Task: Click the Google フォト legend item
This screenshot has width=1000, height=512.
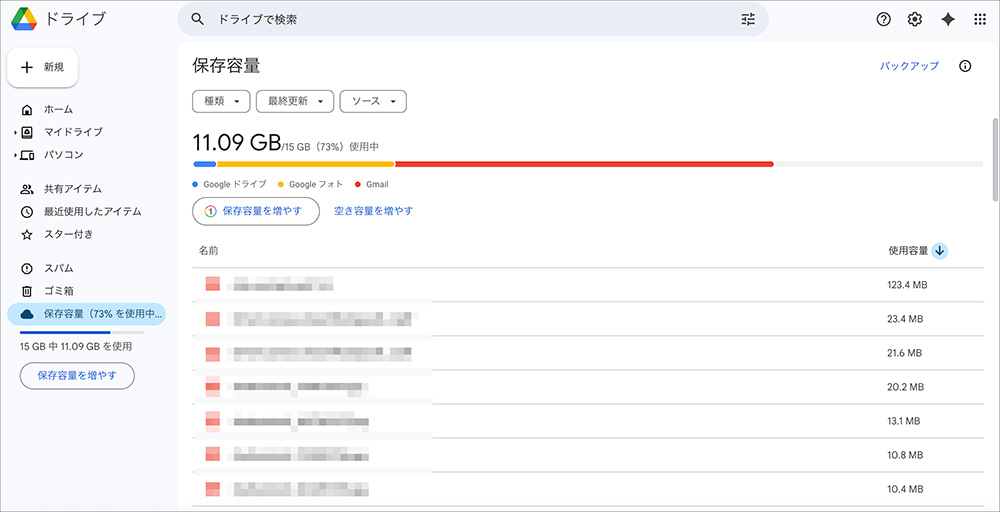Action: [311, 184]
